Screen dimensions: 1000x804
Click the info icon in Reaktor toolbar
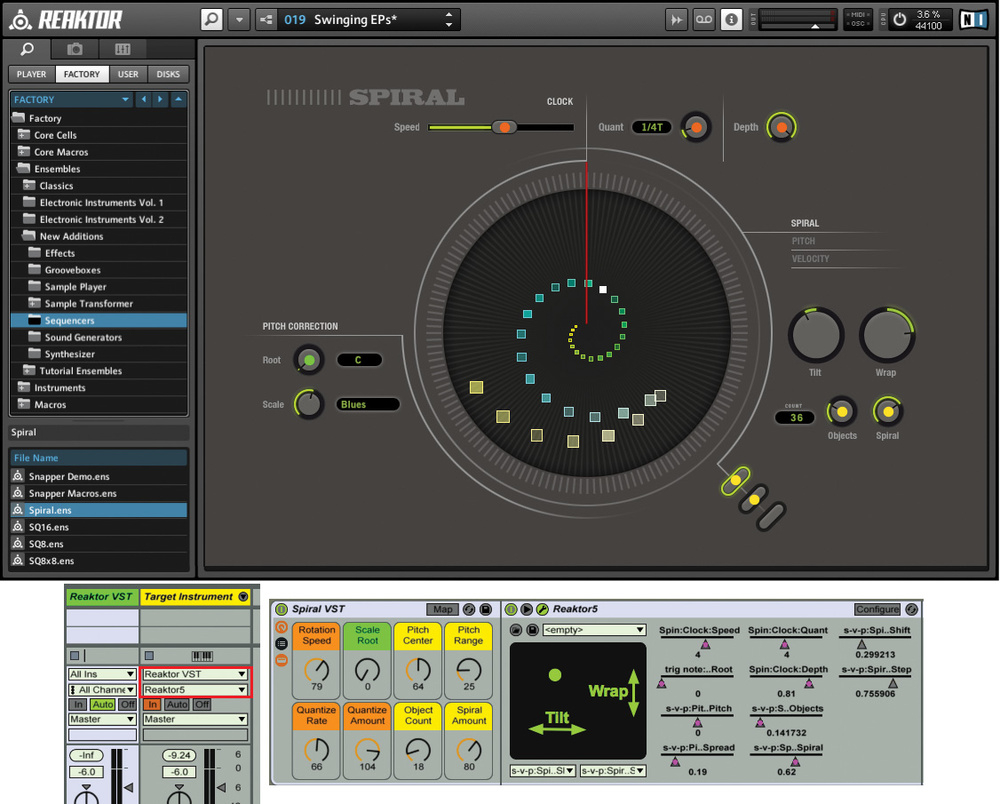click(x=731, y=19)
